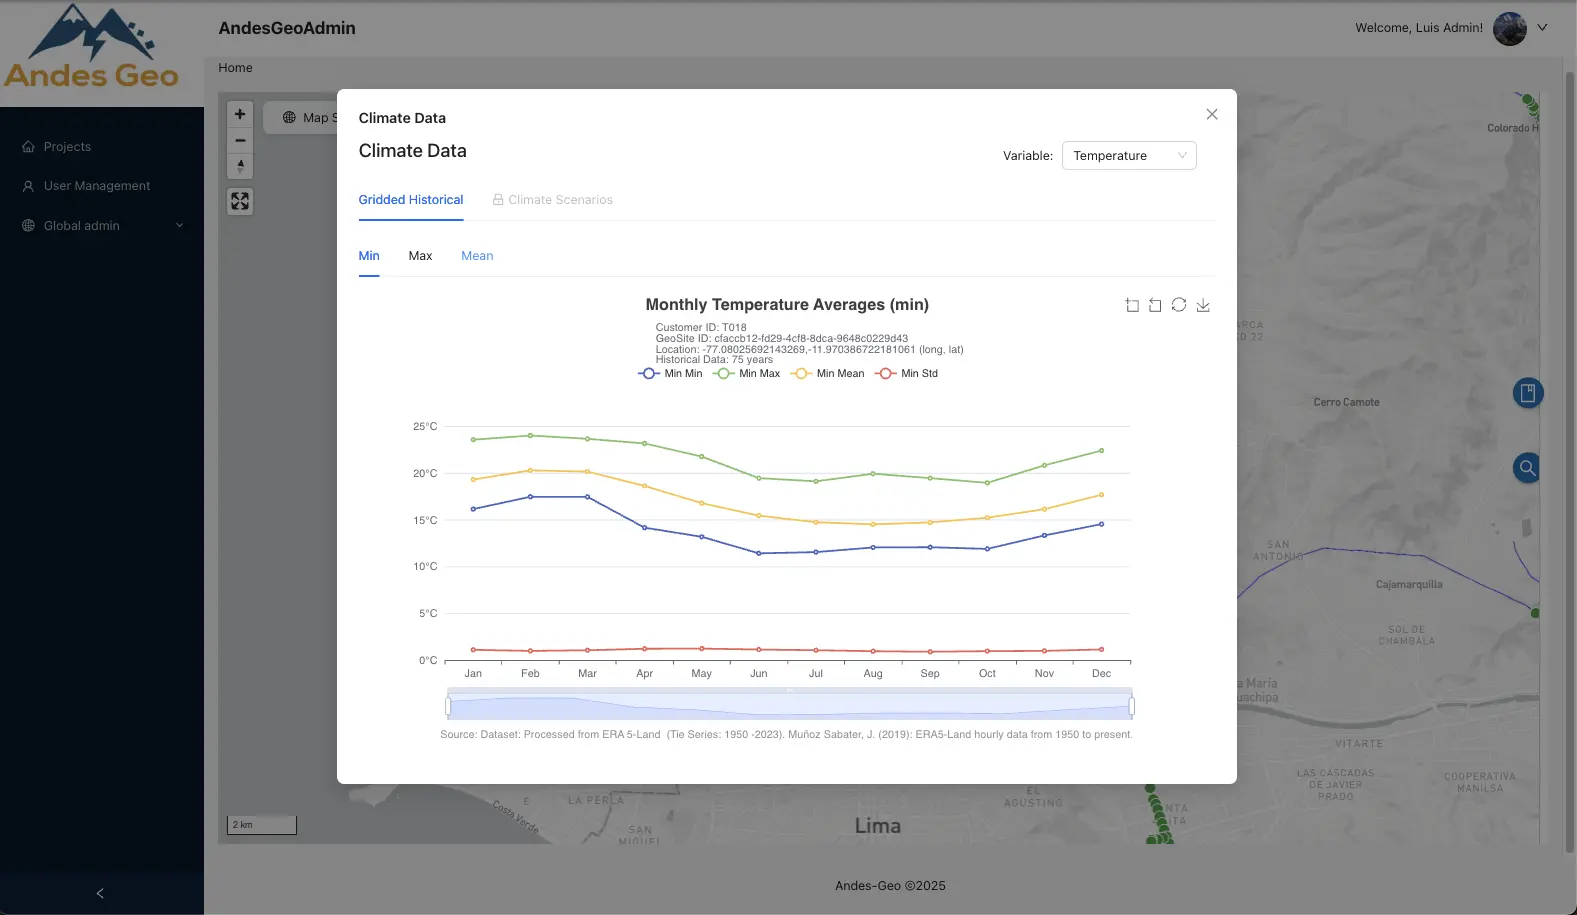Select the Min sub-tab
1577x915 pixels.
coord(369,256)
